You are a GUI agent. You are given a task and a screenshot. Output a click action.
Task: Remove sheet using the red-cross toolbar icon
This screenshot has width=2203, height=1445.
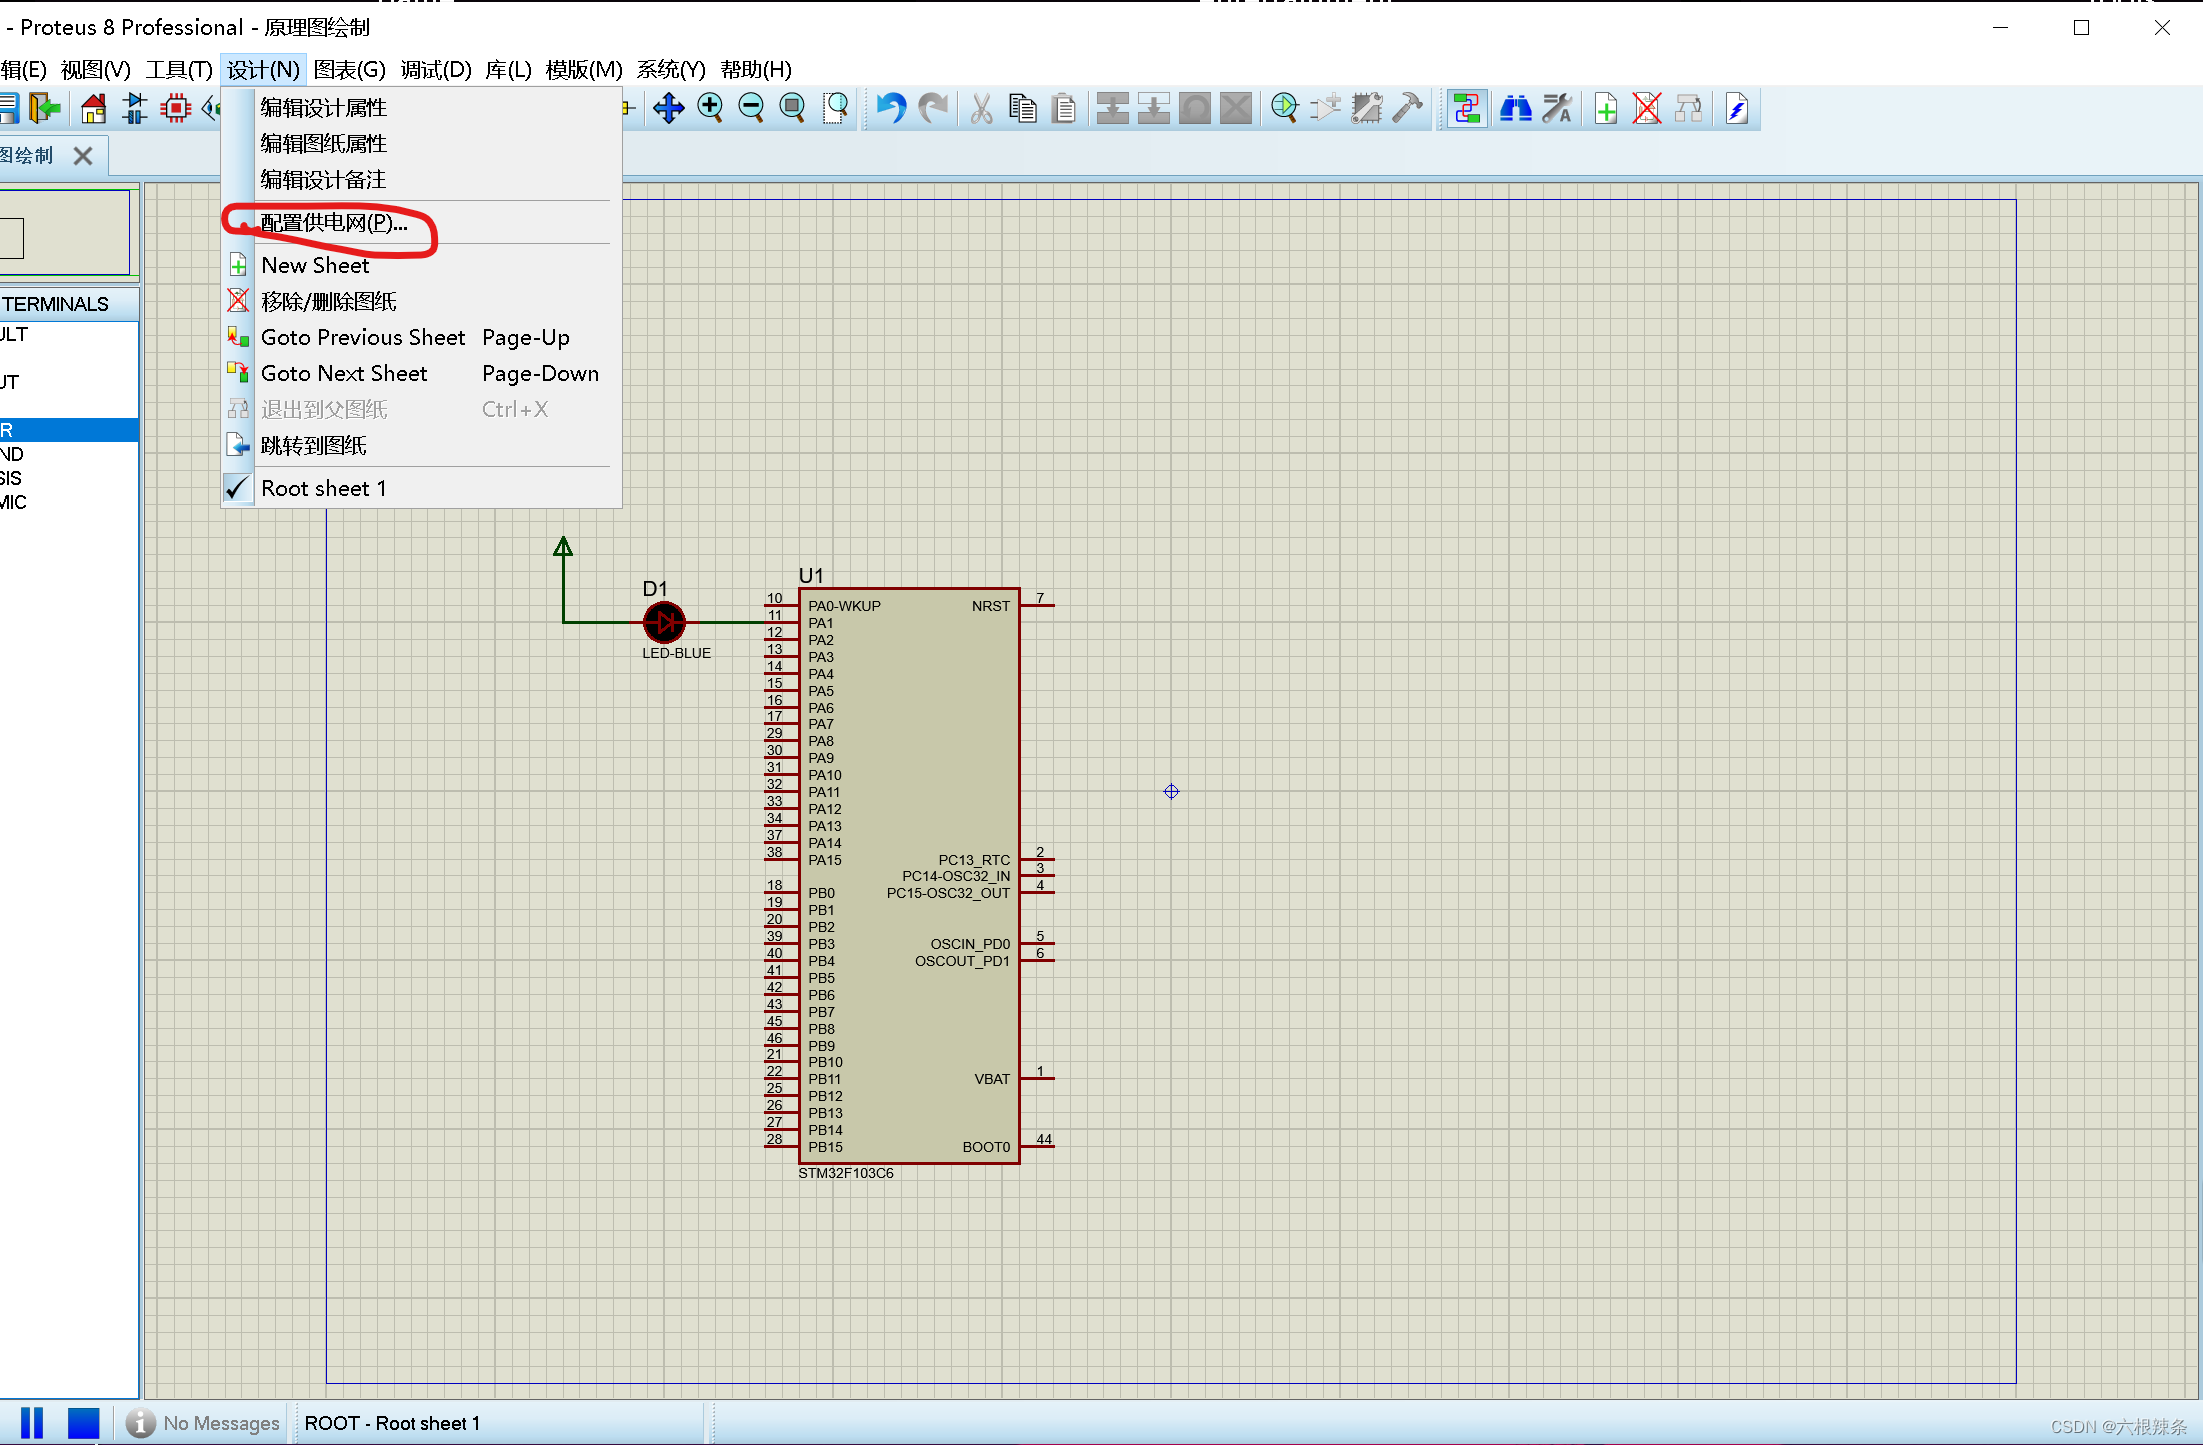click(x=1647, y=108)
